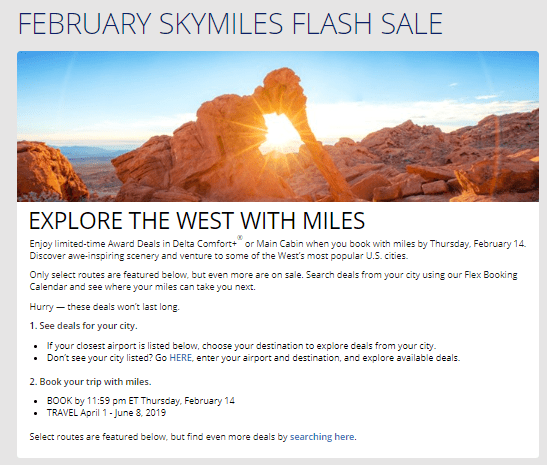
Task: Select the 'See deals for your city' step
Action: click(x=84, y=326)
